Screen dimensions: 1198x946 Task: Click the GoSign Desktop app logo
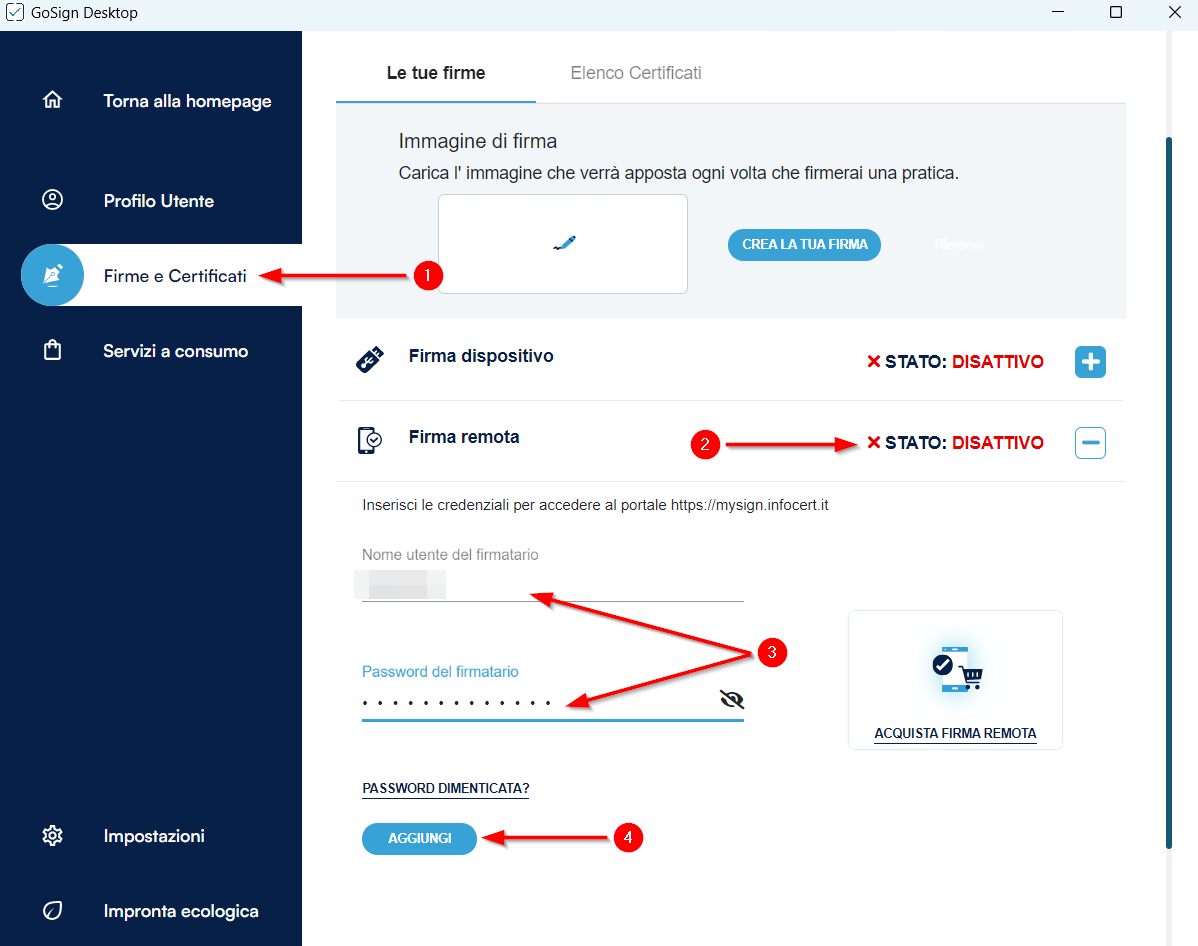coord(14,12)
